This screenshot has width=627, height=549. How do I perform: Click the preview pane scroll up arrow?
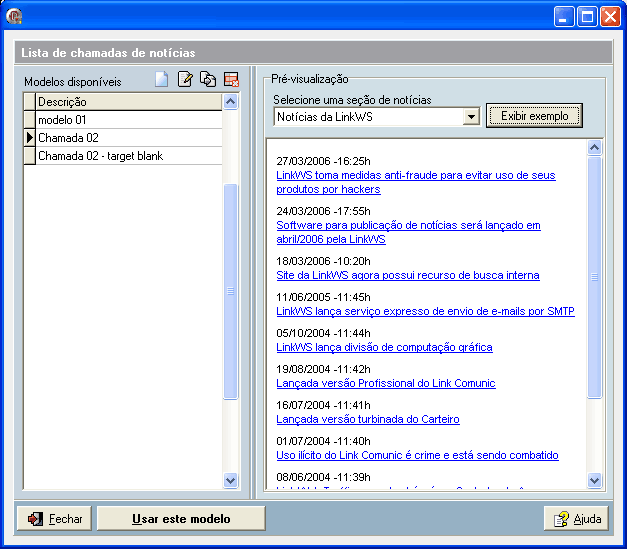click(x=595, y=148)
